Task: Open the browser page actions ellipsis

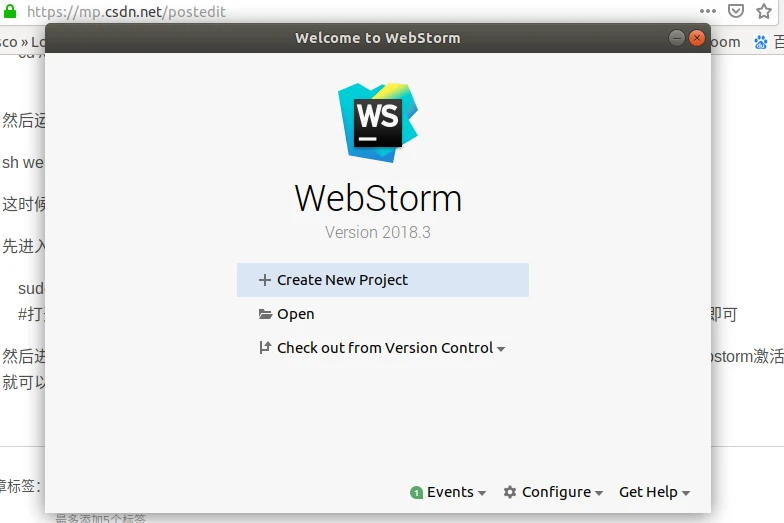Action: point(707,12)
